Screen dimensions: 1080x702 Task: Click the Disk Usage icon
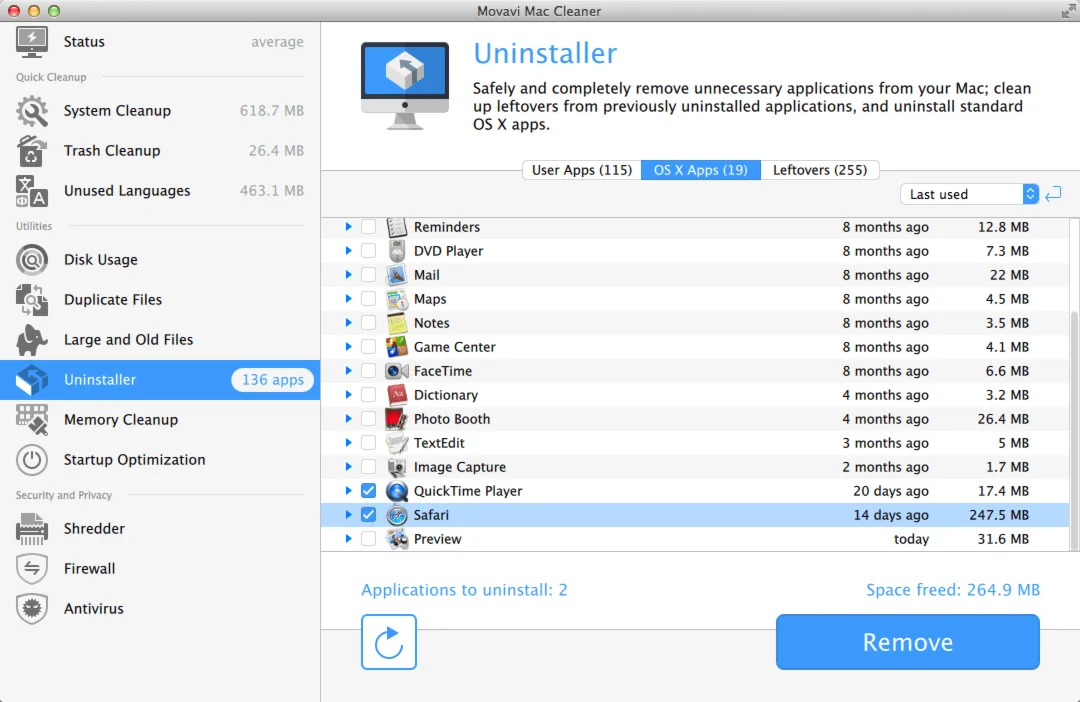coord(32,260)
